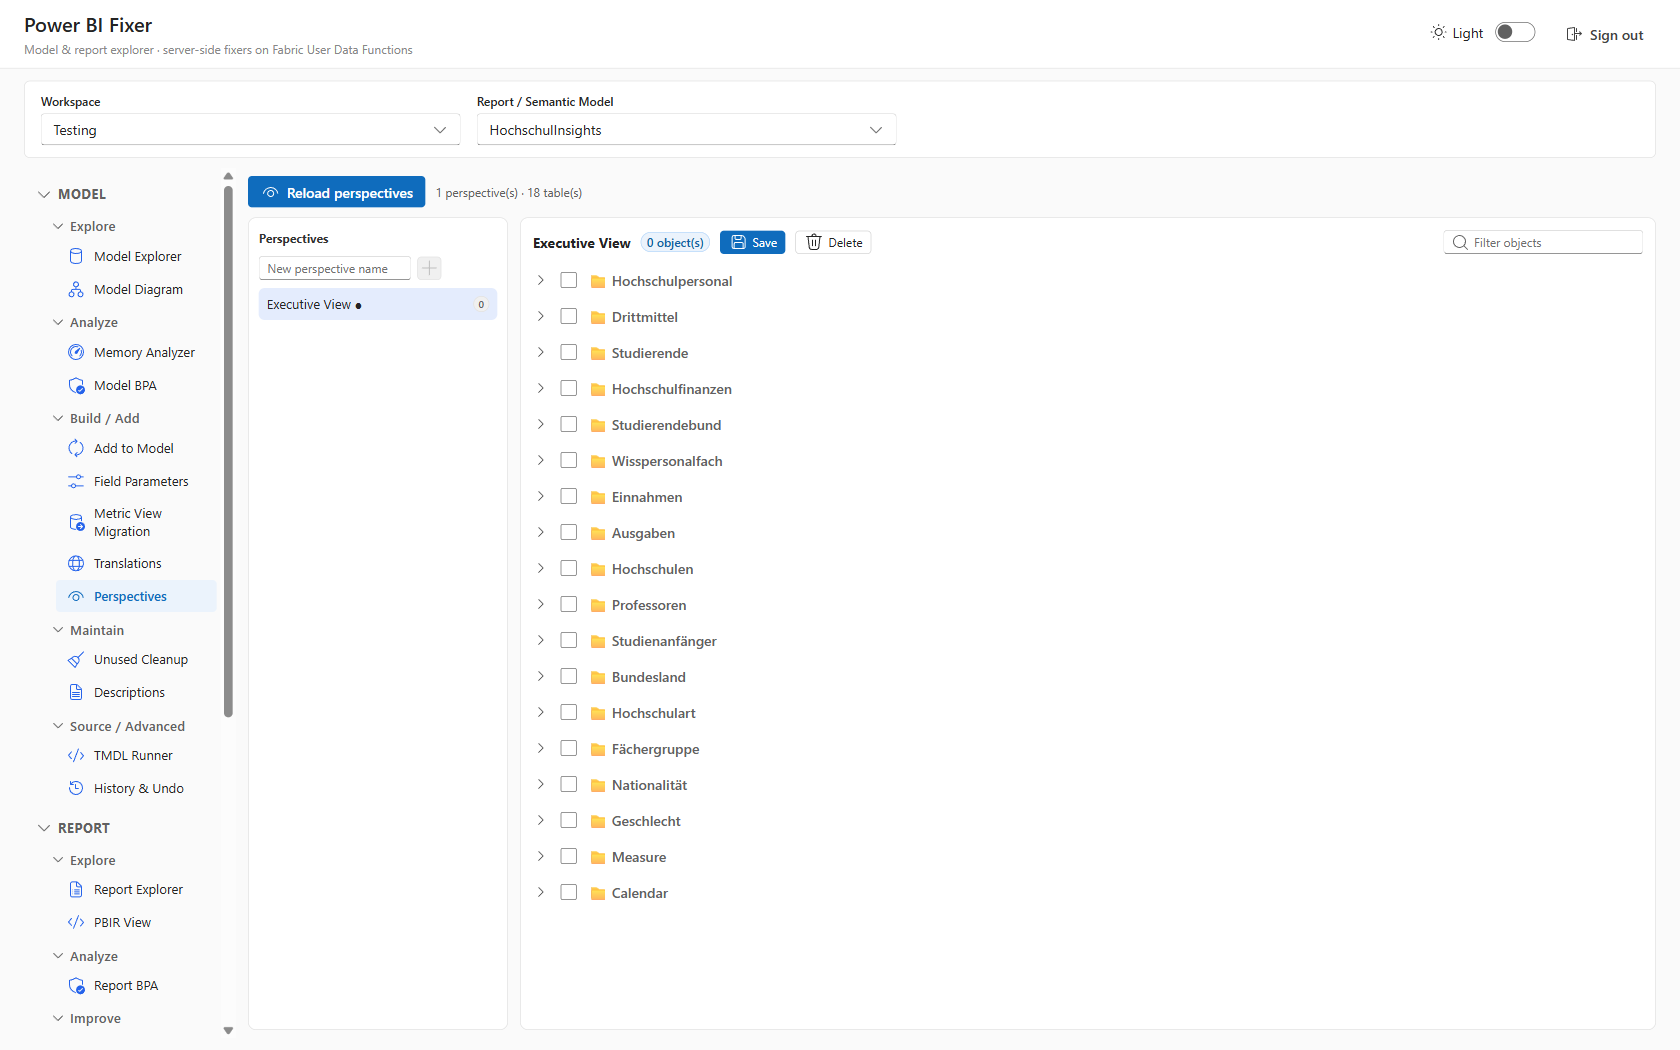1680x1050 pixels.
Task: Click the Model Diagram icon
Action: (76, 289)
